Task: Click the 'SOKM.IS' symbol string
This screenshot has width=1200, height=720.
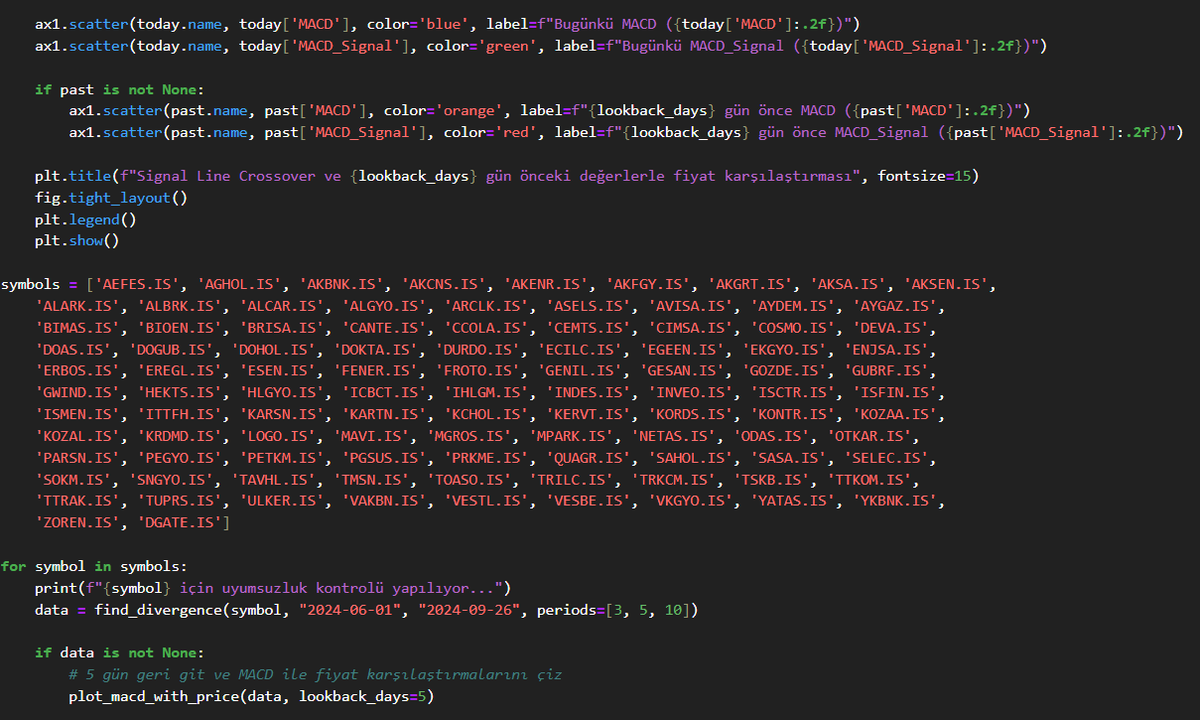Action: [x=73, y=479]
